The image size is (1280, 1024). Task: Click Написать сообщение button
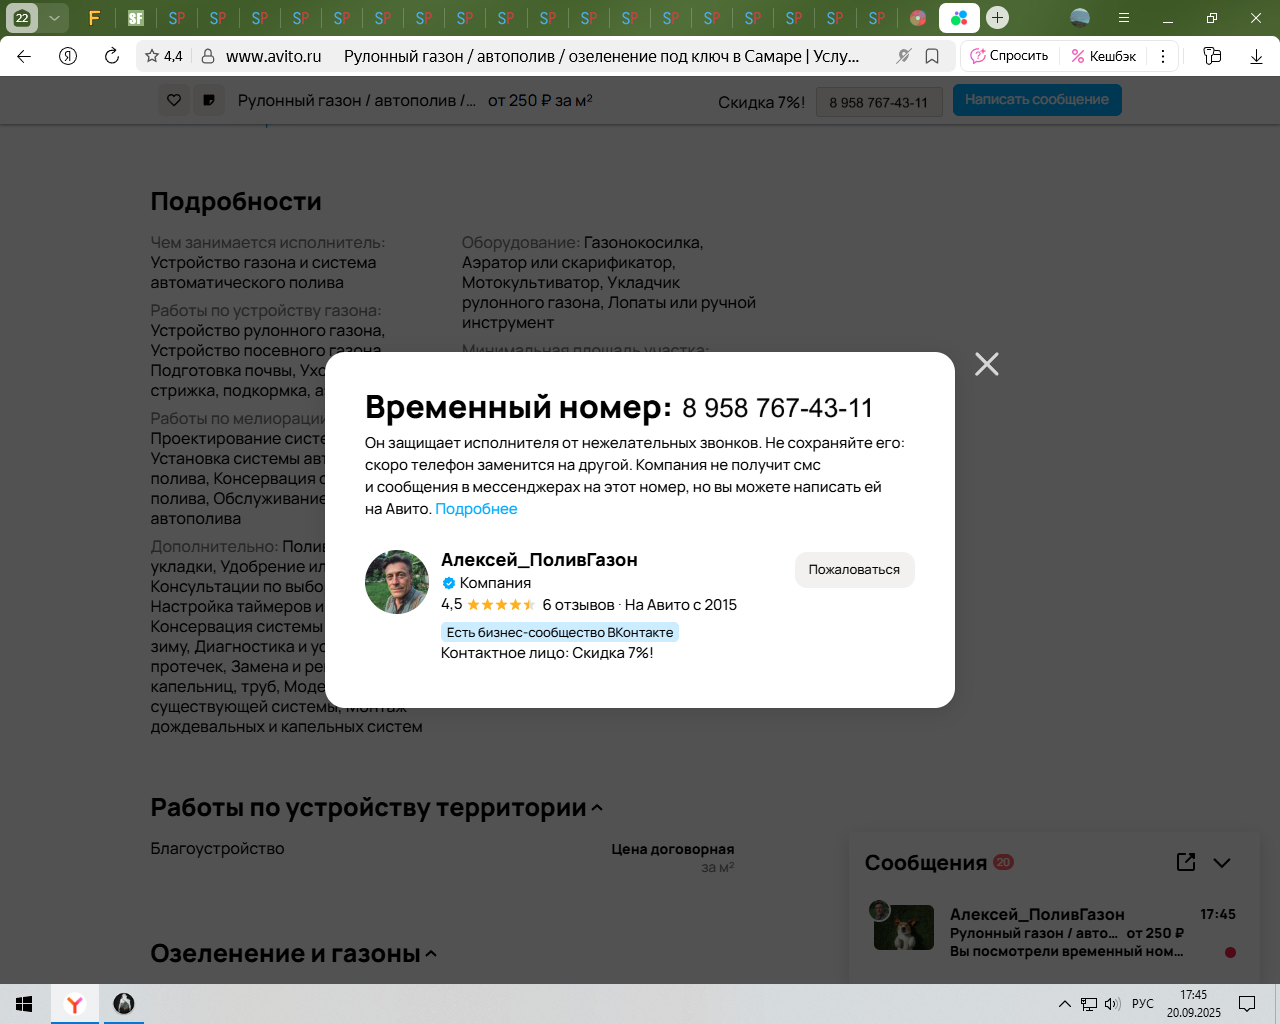1037,100
